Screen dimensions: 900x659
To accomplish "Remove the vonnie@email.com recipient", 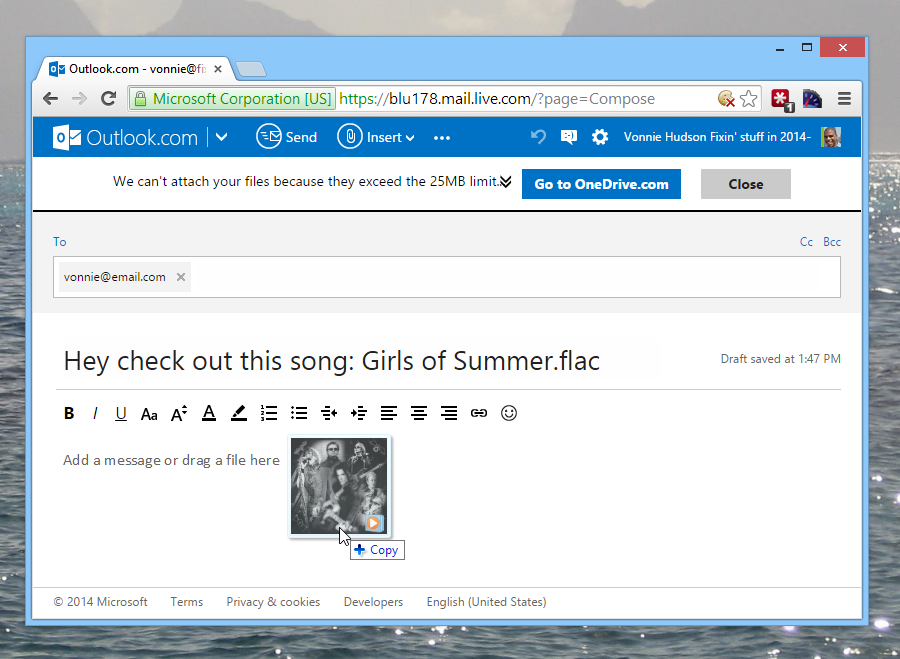I will pos(181,277).
